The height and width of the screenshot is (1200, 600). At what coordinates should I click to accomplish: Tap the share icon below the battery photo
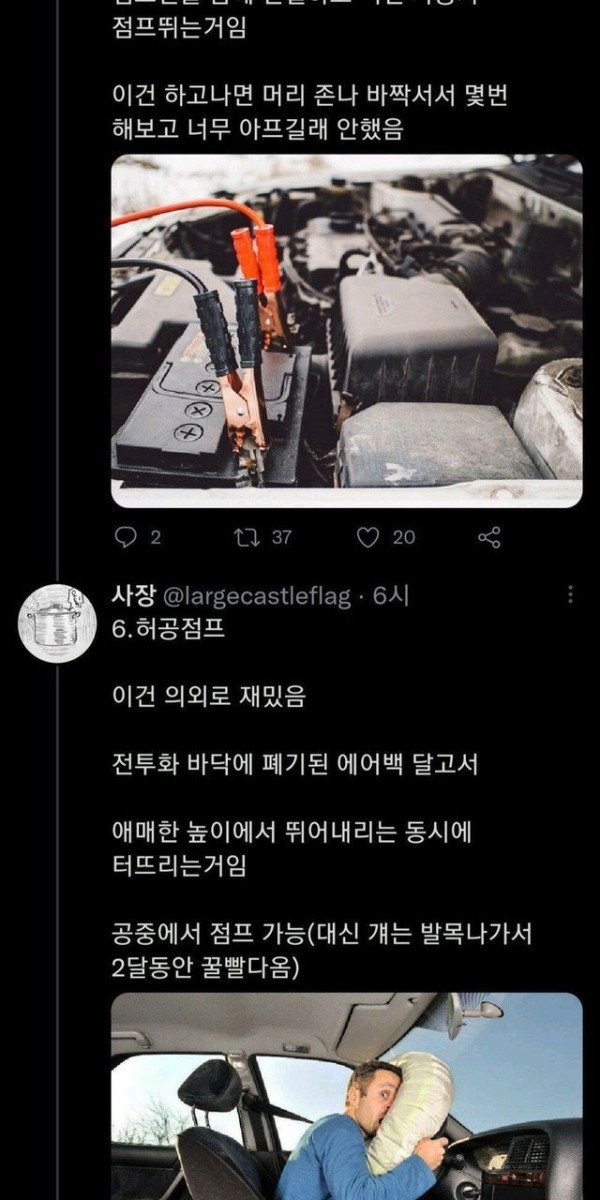(489, 537)
